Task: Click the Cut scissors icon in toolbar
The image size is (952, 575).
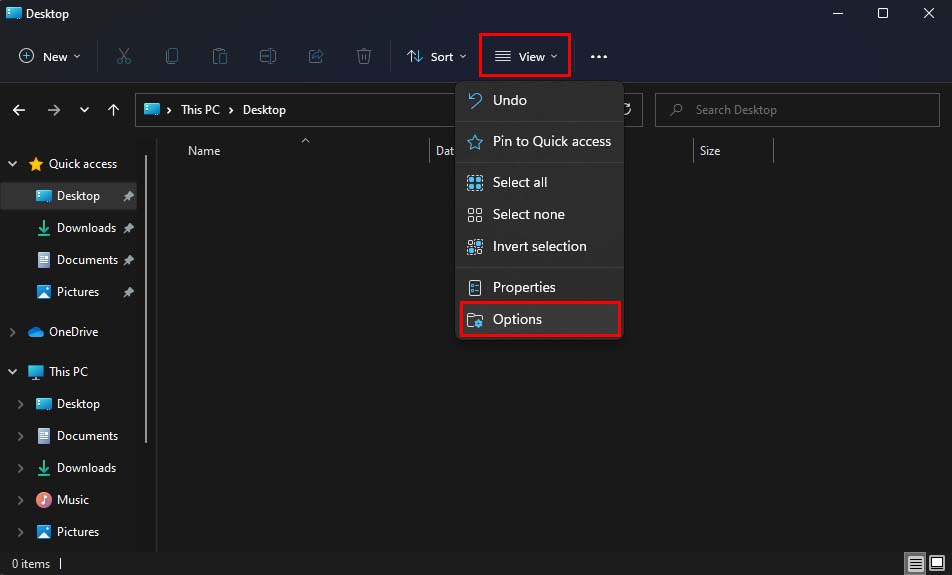Action: [x=124, y=57]
